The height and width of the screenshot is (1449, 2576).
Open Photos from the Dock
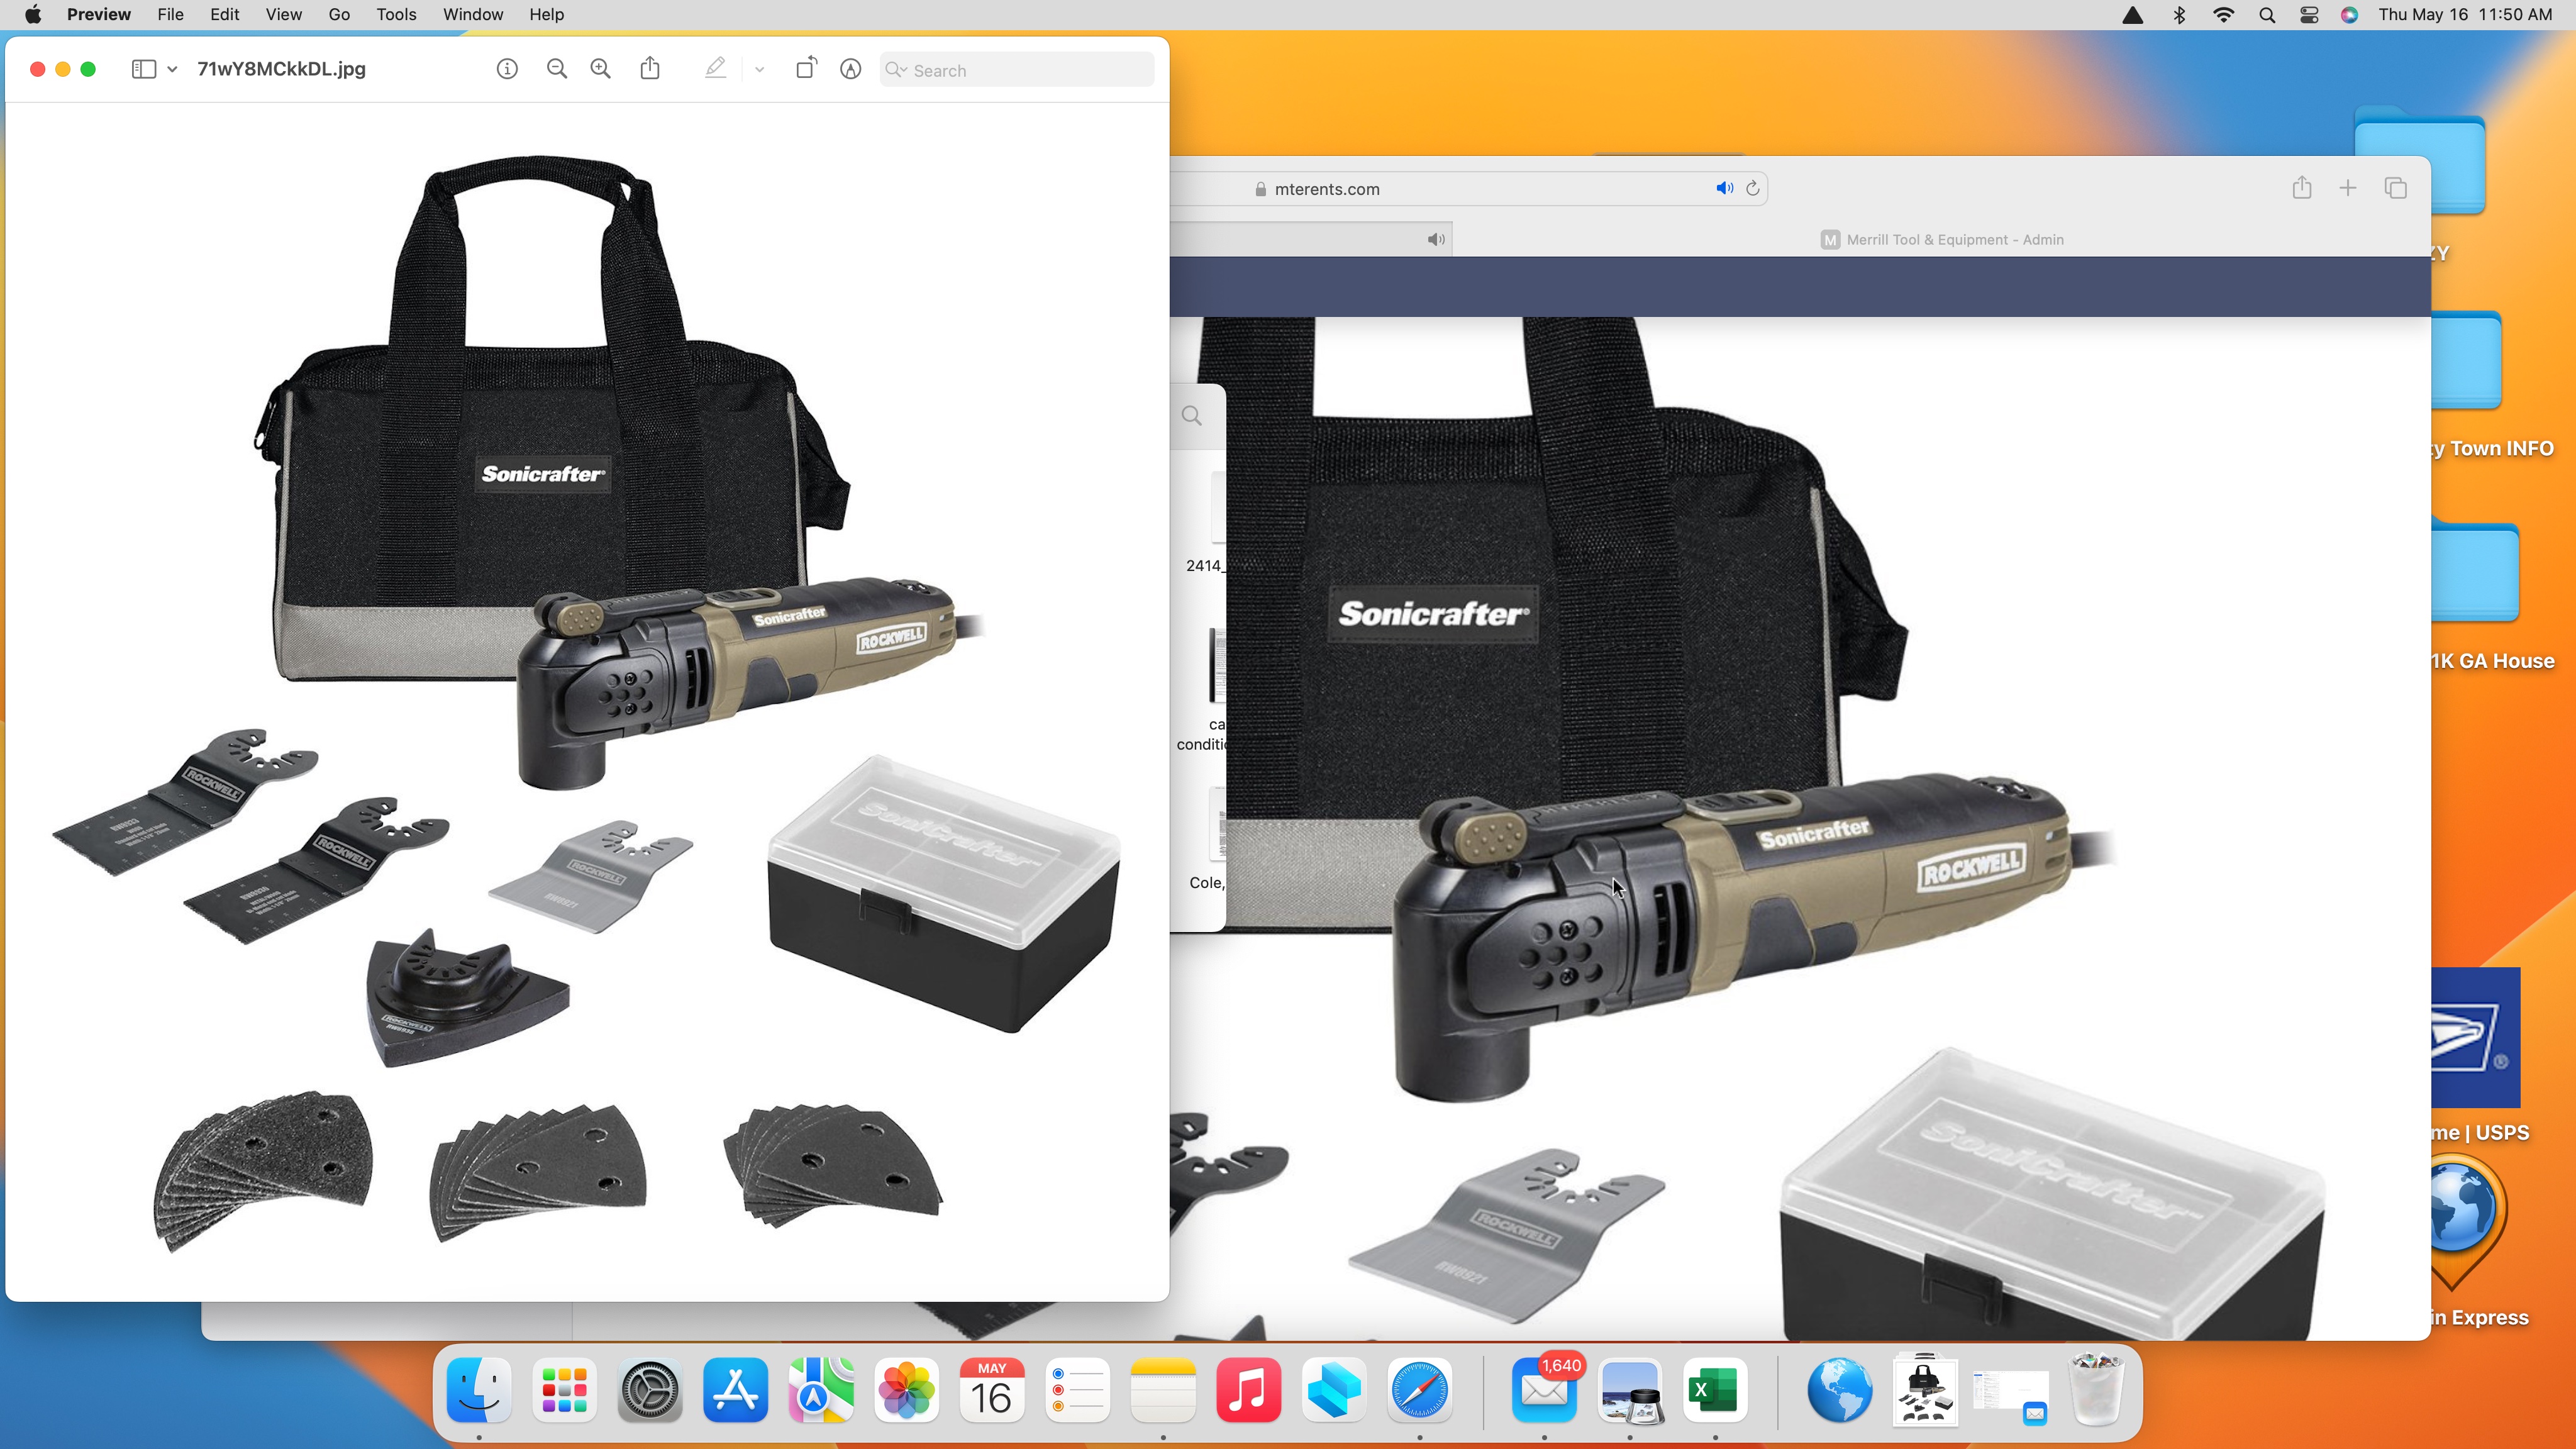click(906, 1390)
